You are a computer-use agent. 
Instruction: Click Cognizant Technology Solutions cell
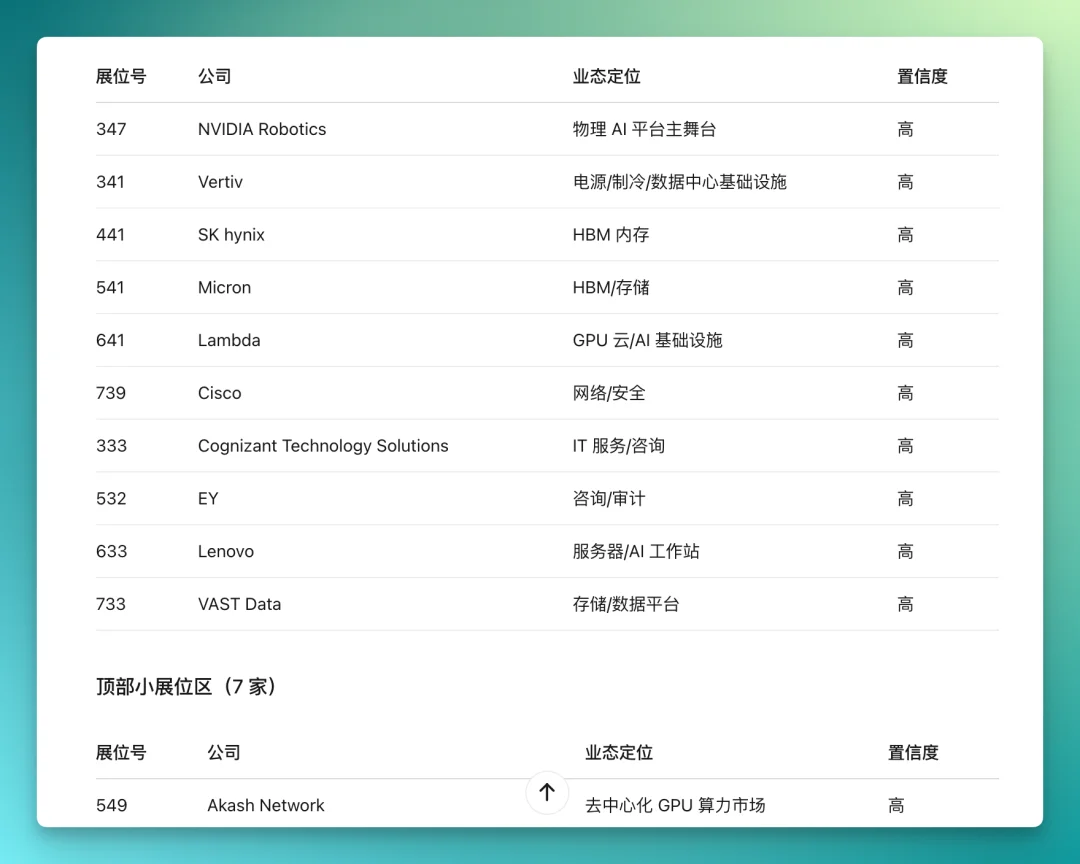tap(323, 446)
